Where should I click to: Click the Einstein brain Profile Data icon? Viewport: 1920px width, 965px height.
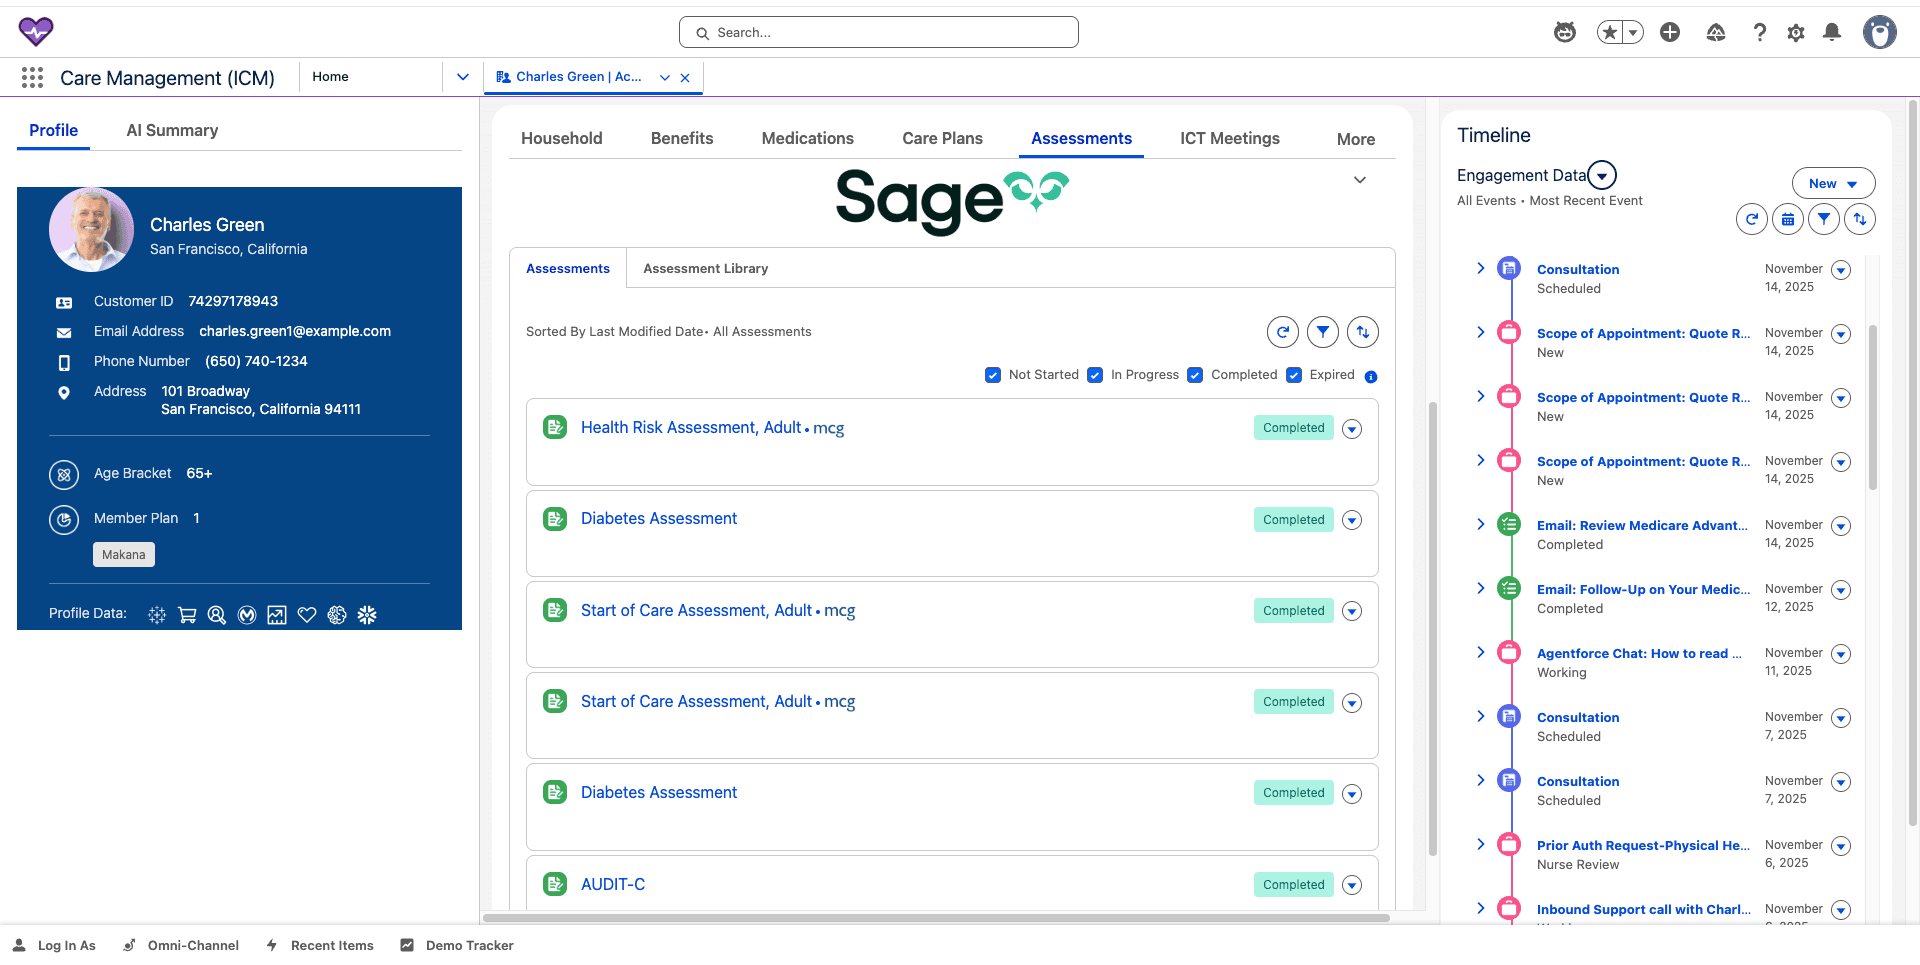coord(337,615)
